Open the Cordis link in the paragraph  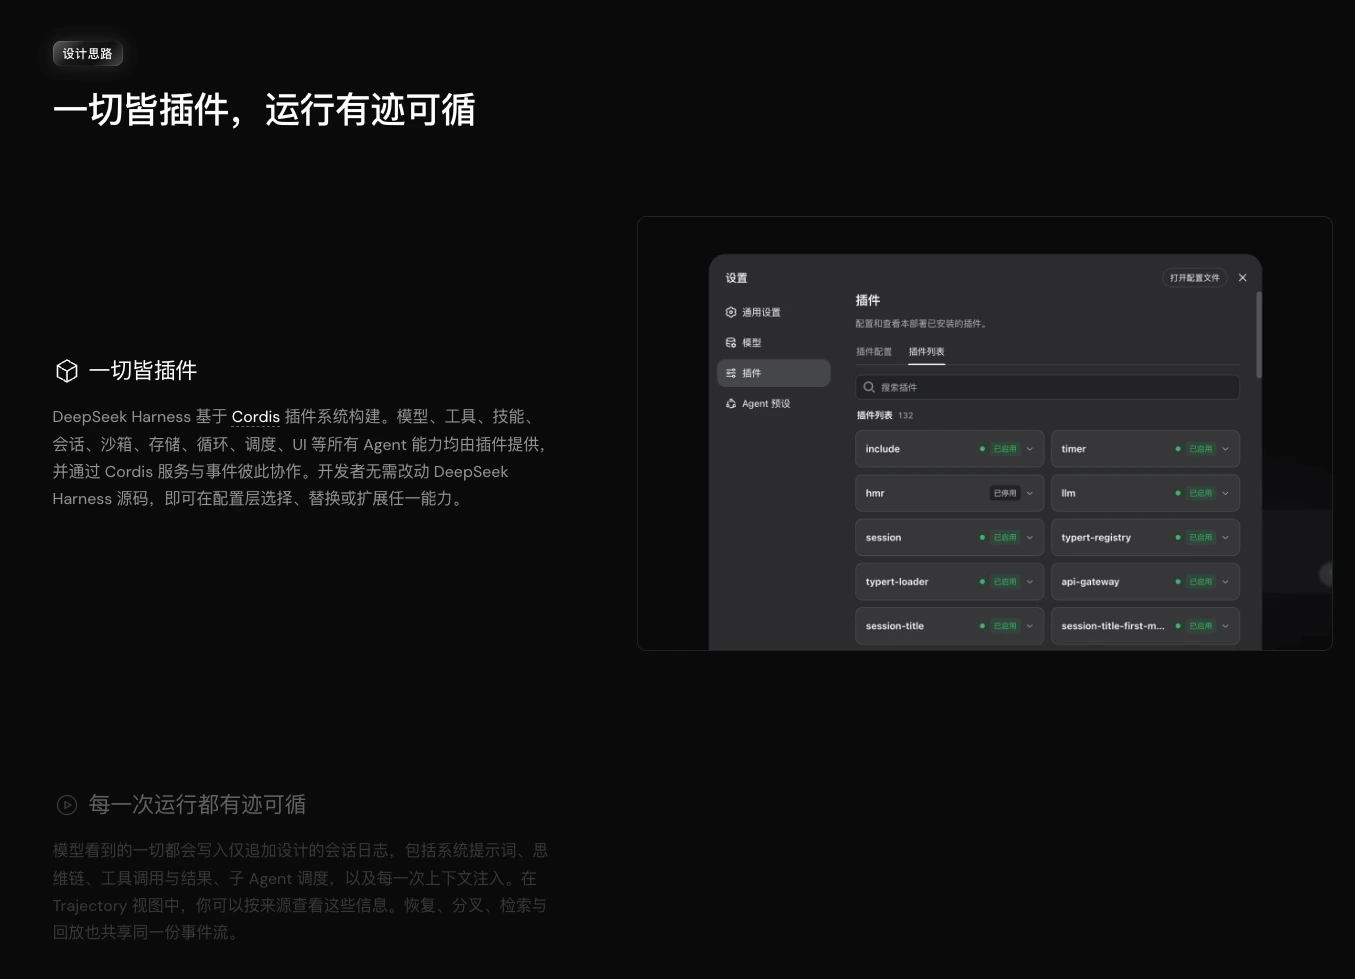coord(256,417)
